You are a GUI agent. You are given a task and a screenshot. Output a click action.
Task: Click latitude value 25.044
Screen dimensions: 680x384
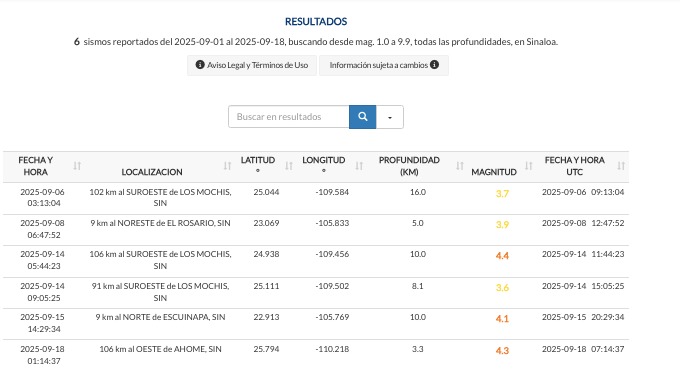click(x=266, y=192)
